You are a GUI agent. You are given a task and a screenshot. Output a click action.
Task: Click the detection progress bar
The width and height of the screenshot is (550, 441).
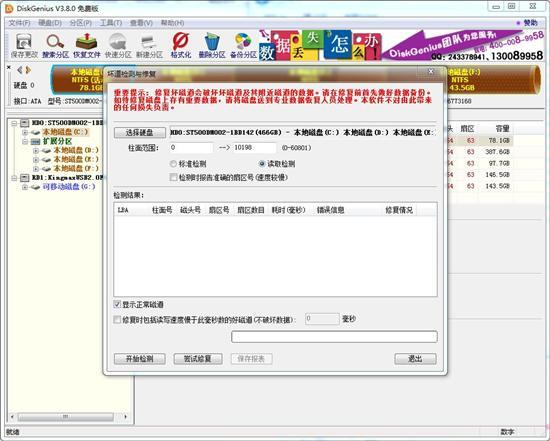pos(334,336)
